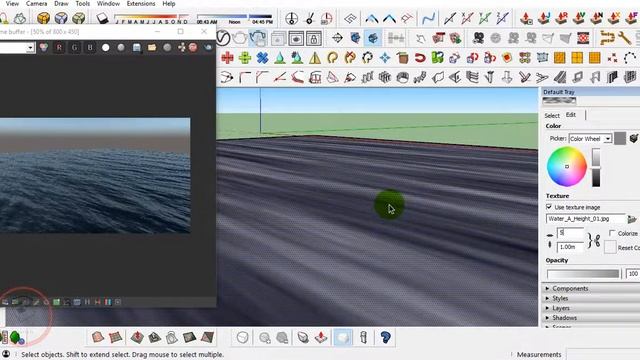Image resolution: width=640 pixels, height=360 pixels.
Task: Open the Extensions menu
Action: [x=141, y=4]
